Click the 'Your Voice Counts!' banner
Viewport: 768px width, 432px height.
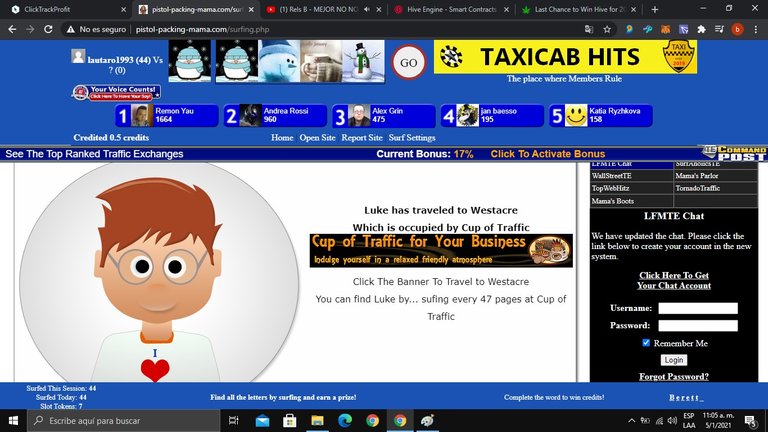pos(117,93)
